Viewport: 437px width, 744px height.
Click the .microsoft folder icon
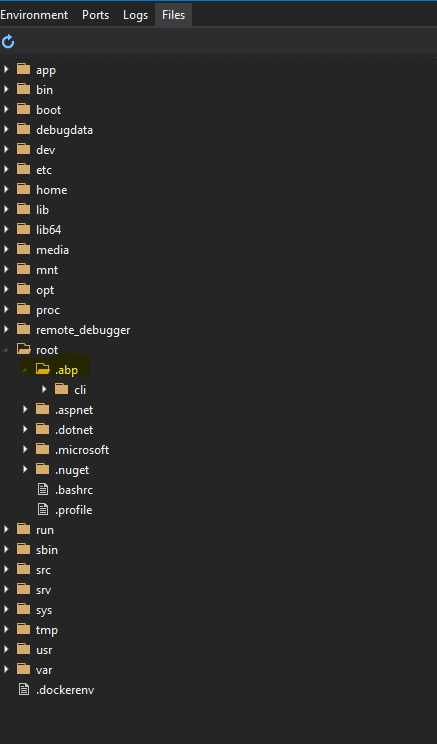pos(42,449)
